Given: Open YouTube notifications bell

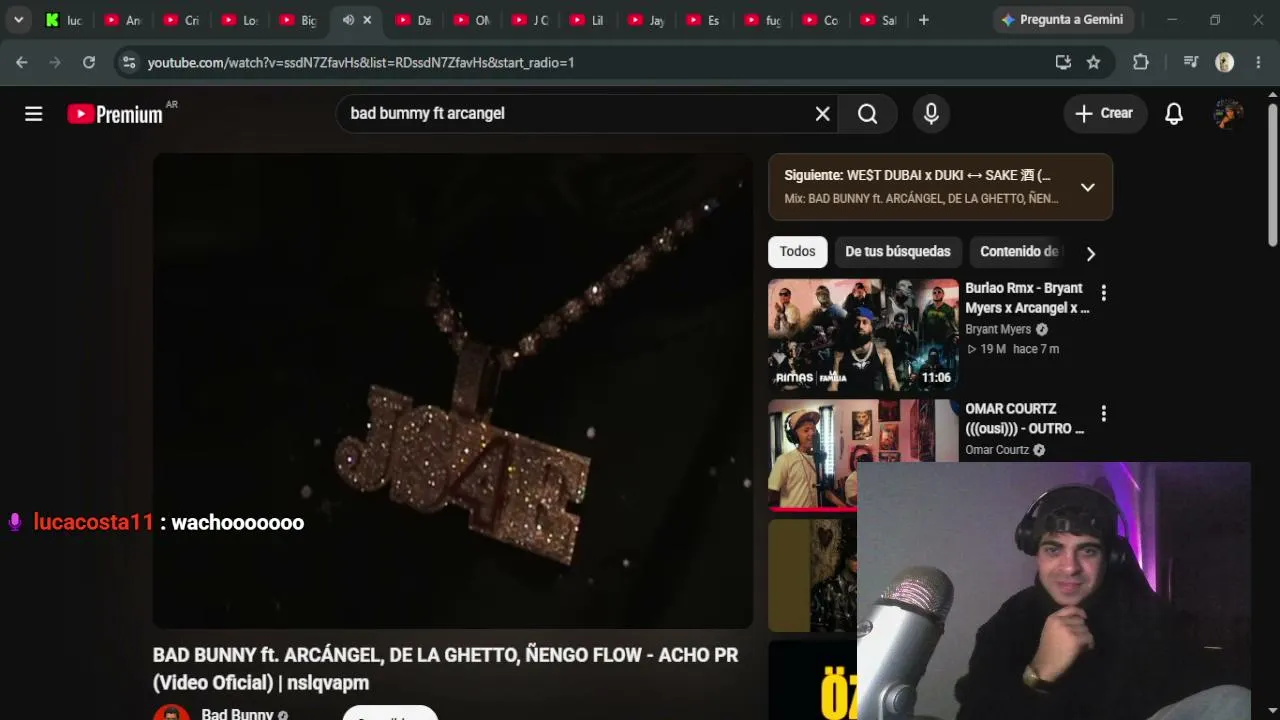Looking at the screenshot, I should click(x=1174, y=114).
